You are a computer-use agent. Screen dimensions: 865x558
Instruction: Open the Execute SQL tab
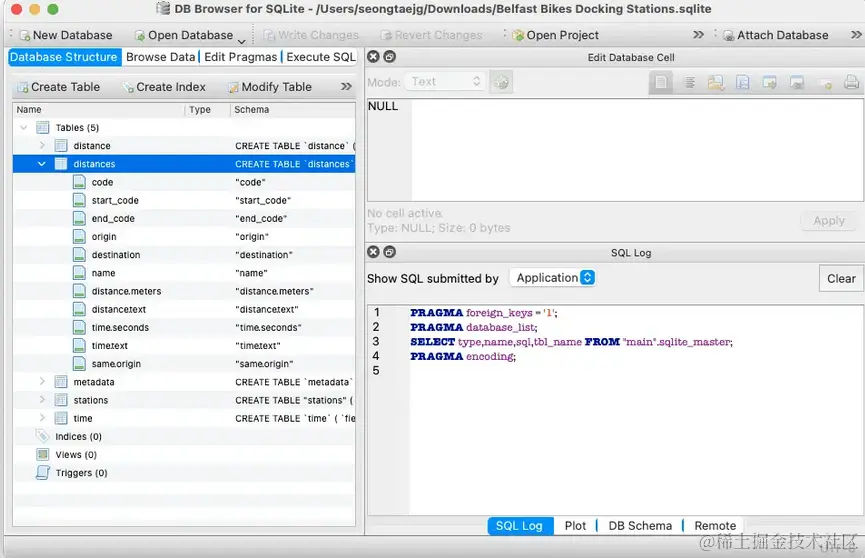[x=321, y=57]
